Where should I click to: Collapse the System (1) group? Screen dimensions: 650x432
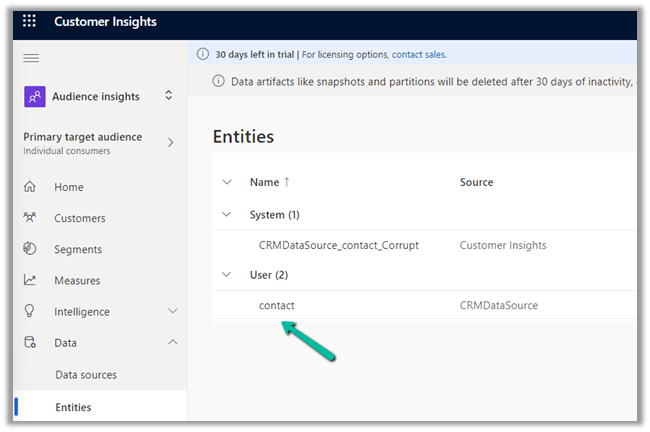(227, 214)
